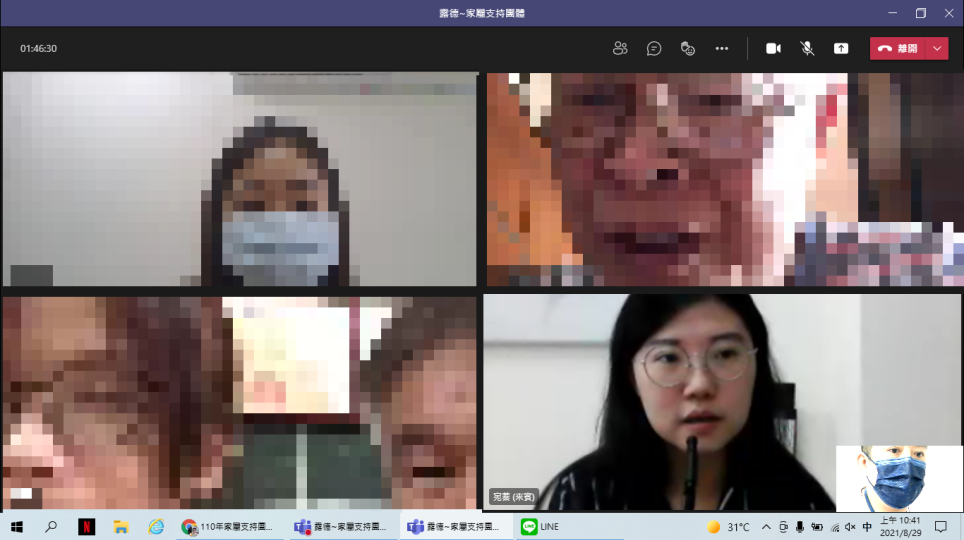Open Netflix from the taskbar
The width and height of the screenshot is (964, 540).
tap(87, 527)
